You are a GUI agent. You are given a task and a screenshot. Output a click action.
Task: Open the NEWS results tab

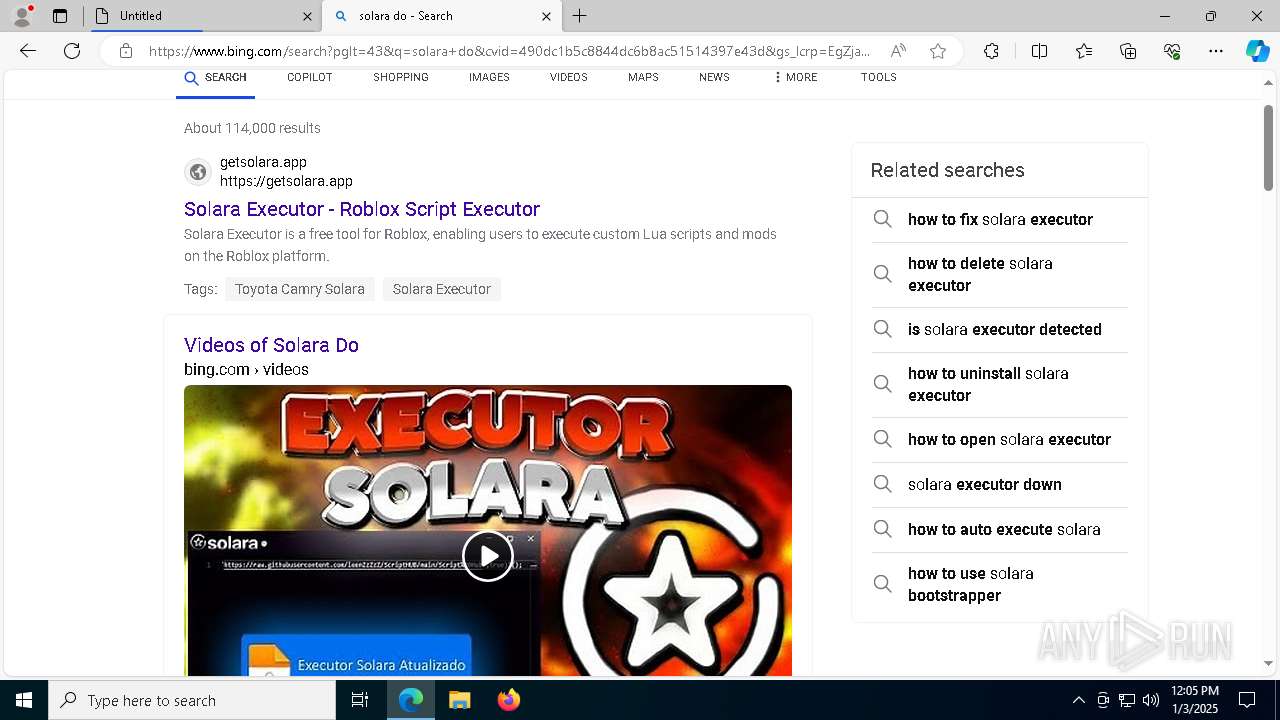(714, 78)
